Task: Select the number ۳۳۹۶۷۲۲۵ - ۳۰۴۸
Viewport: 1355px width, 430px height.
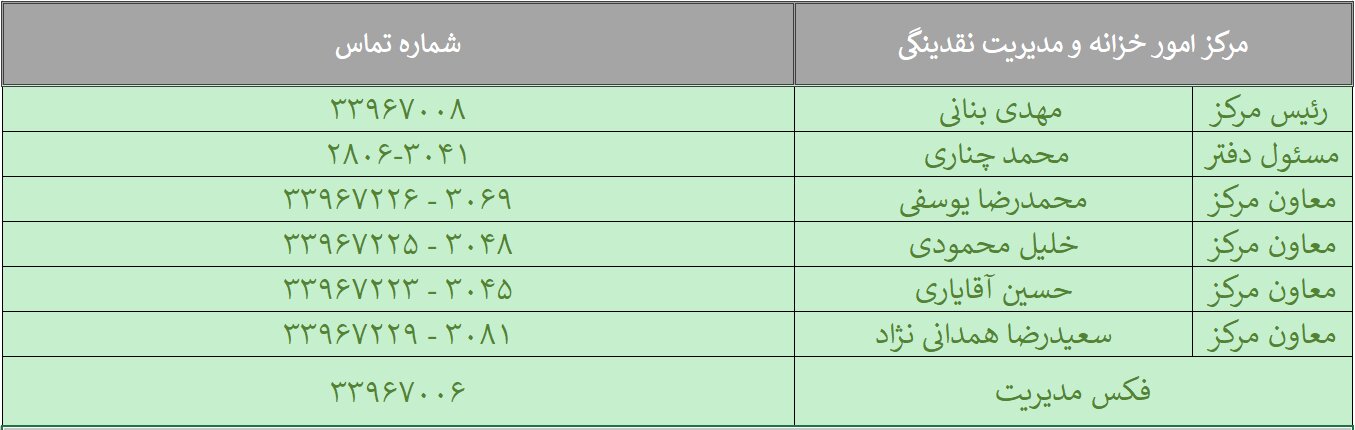Action: click(398, 245)
